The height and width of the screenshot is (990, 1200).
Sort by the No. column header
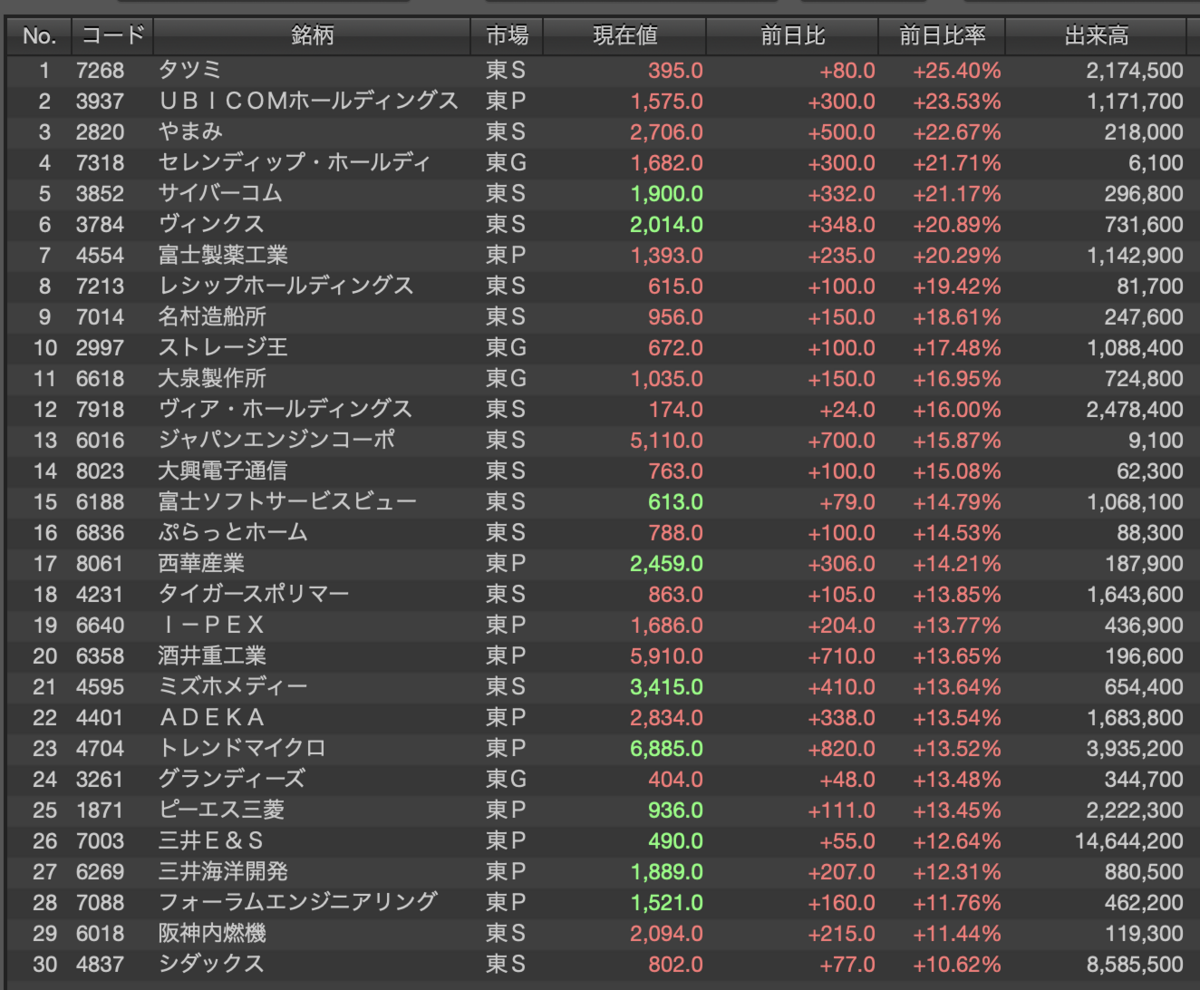click(x=39, y=37)
